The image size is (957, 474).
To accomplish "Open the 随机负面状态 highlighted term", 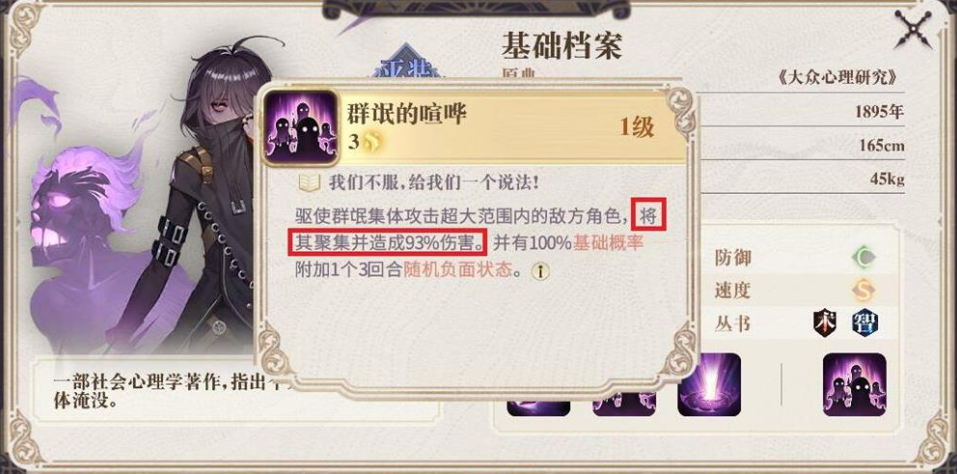I will 457,271.
